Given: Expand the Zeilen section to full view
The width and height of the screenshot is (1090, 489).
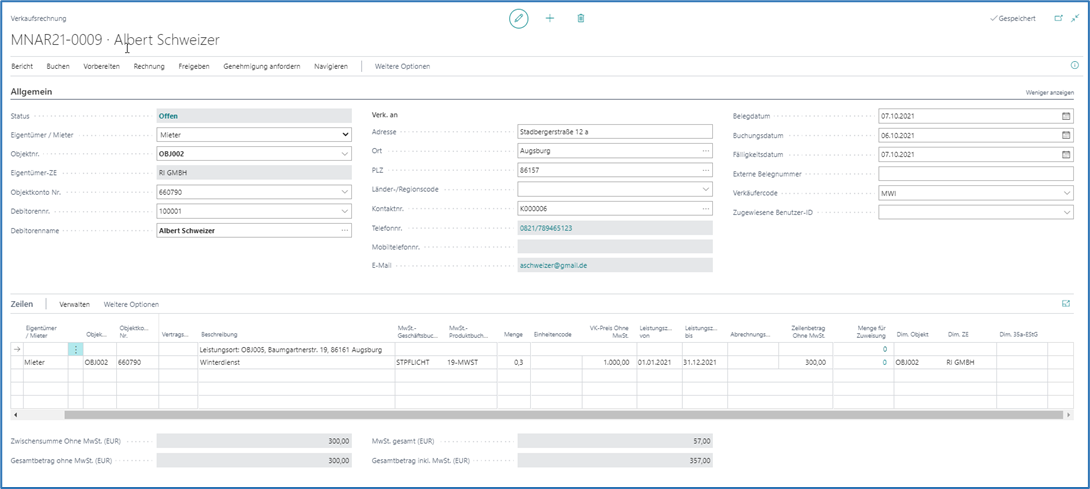Looking at the screenshot, I should click(1066, 303).
